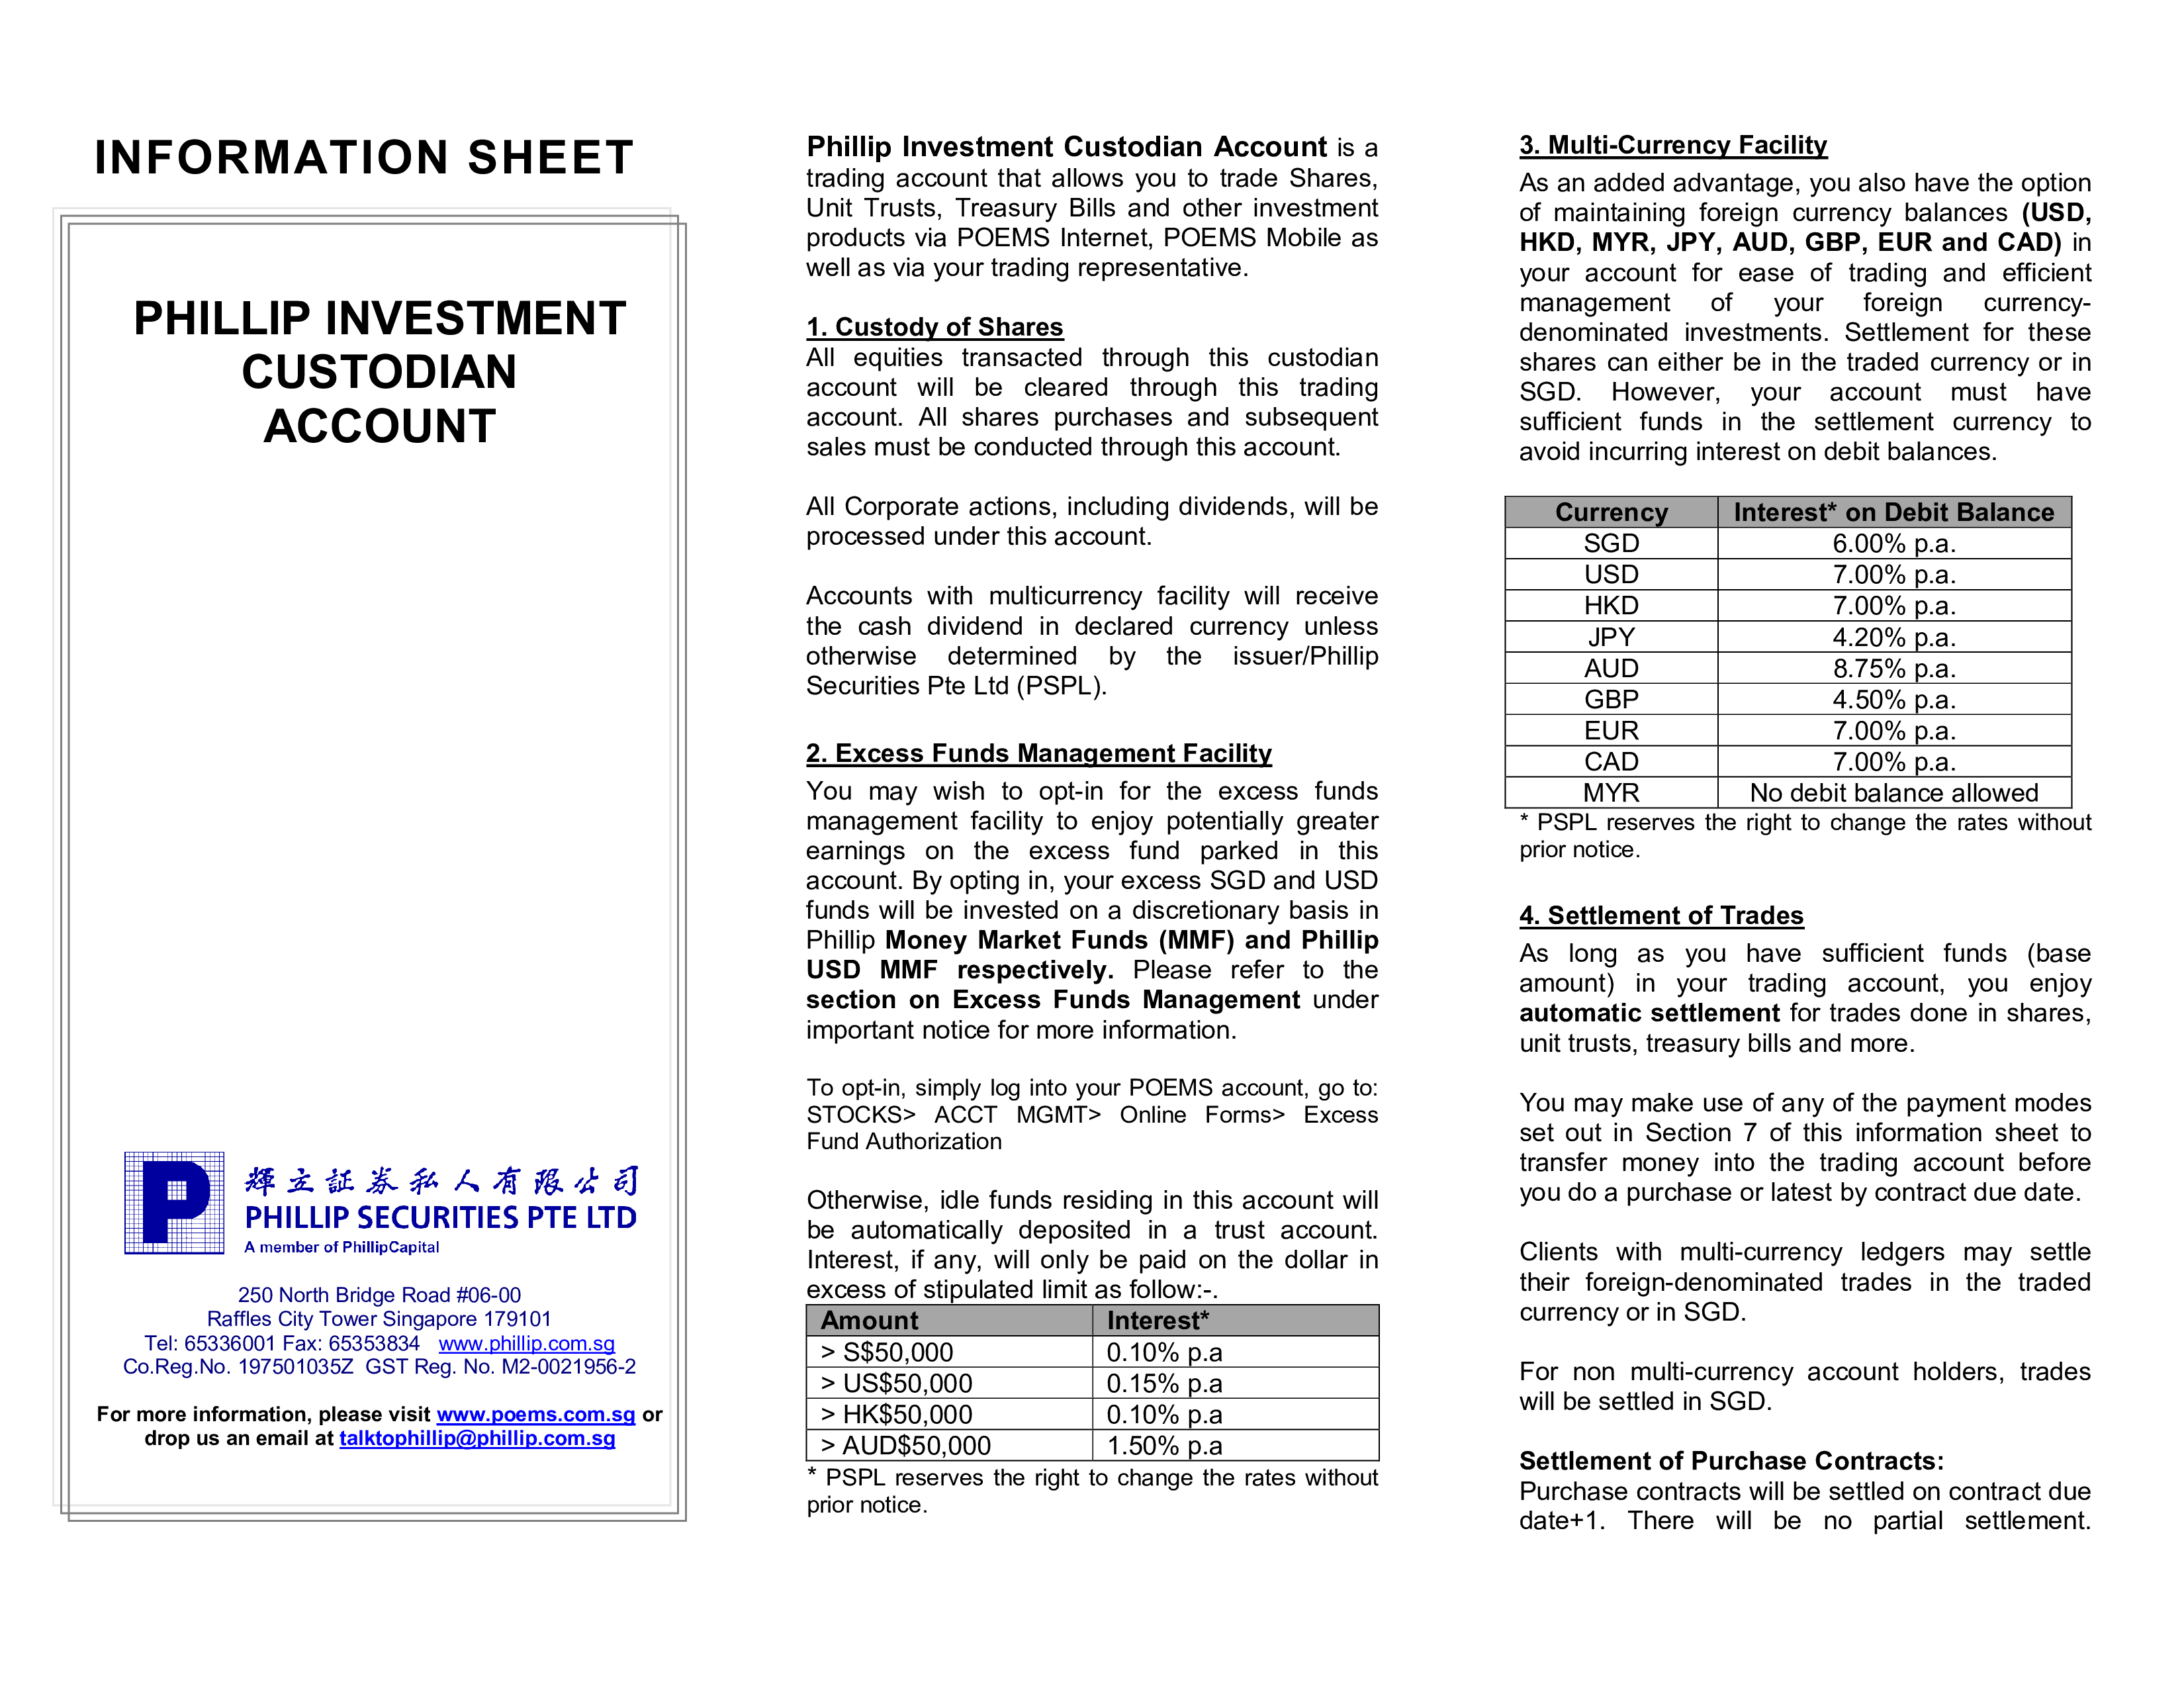Screen dimensions: 2184x1688
Task: Click the 8.75% p.a. rate cell
Action: (1894, 668)
